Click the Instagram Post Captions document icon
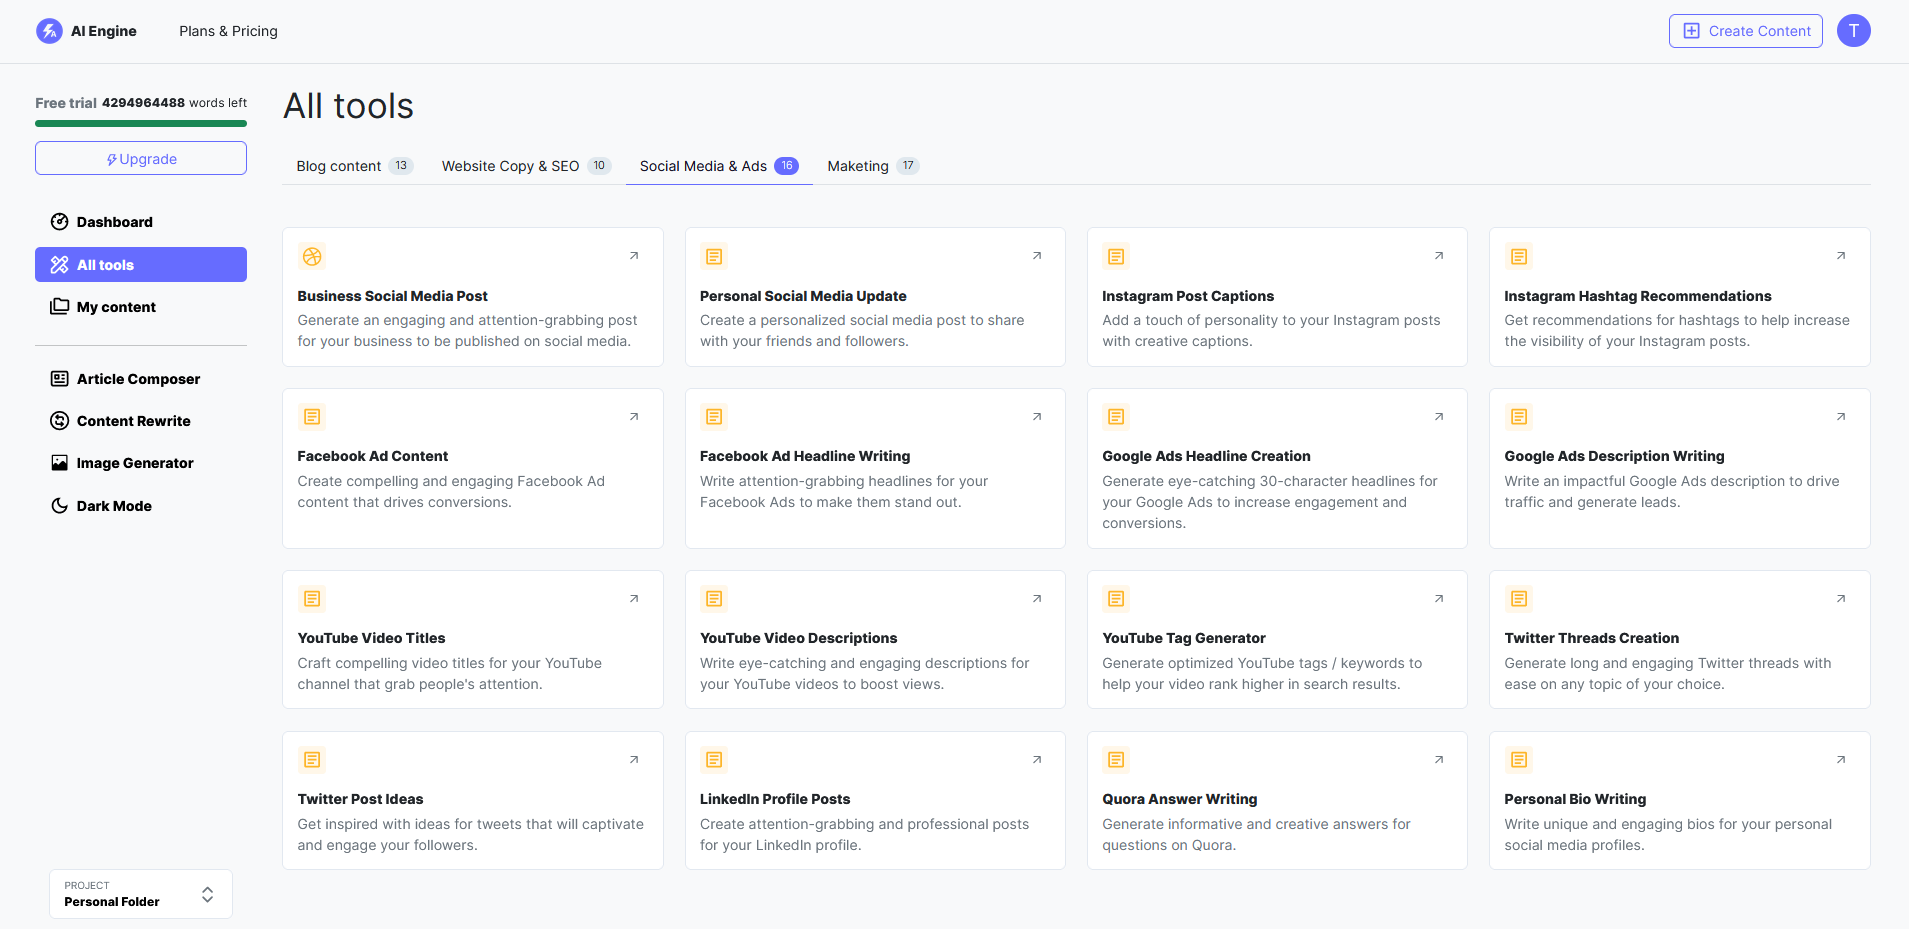Viewport: 1909px width, 929px height. [x=1116, y=257]
